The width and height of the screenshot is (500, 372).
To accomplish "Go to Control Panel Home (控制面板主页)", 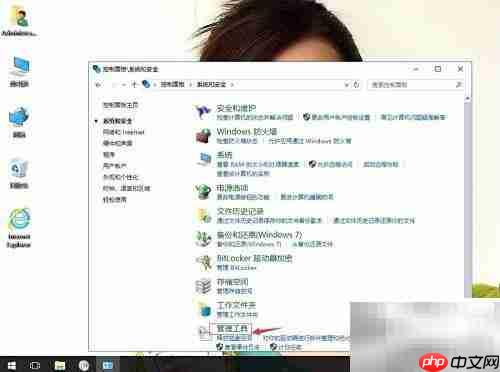I will click(x=120, y=105).
